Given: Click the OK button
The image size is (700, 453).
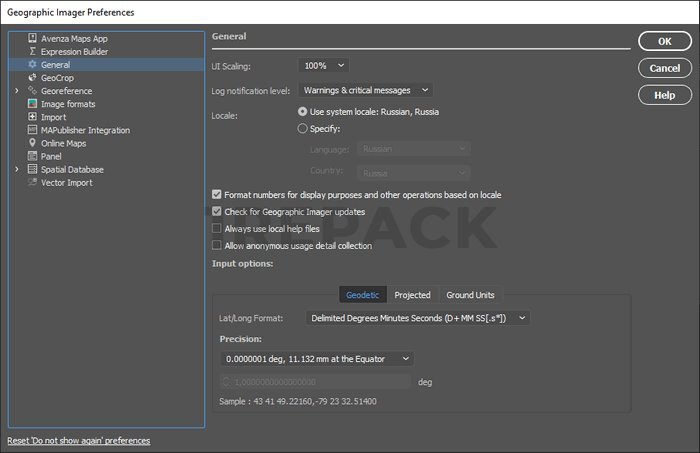Looking at the screenshot, I should click(664, 42).
